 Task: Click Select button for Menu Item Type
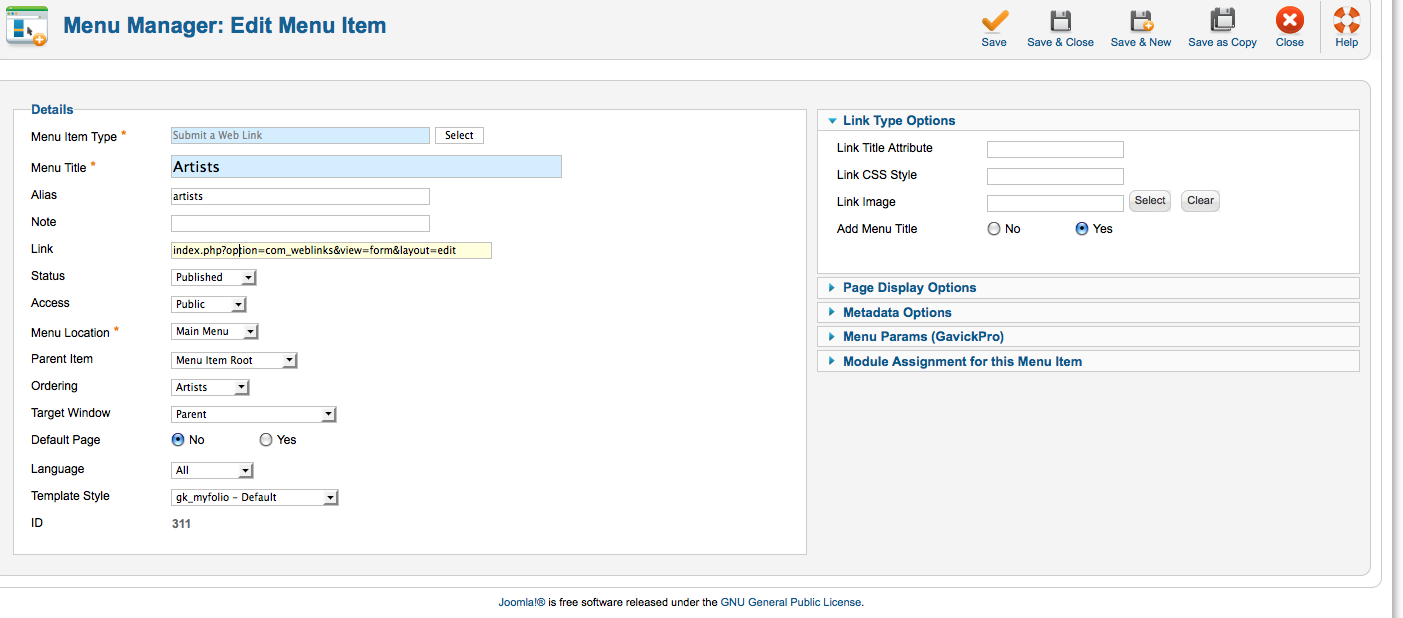click(459, 135)
